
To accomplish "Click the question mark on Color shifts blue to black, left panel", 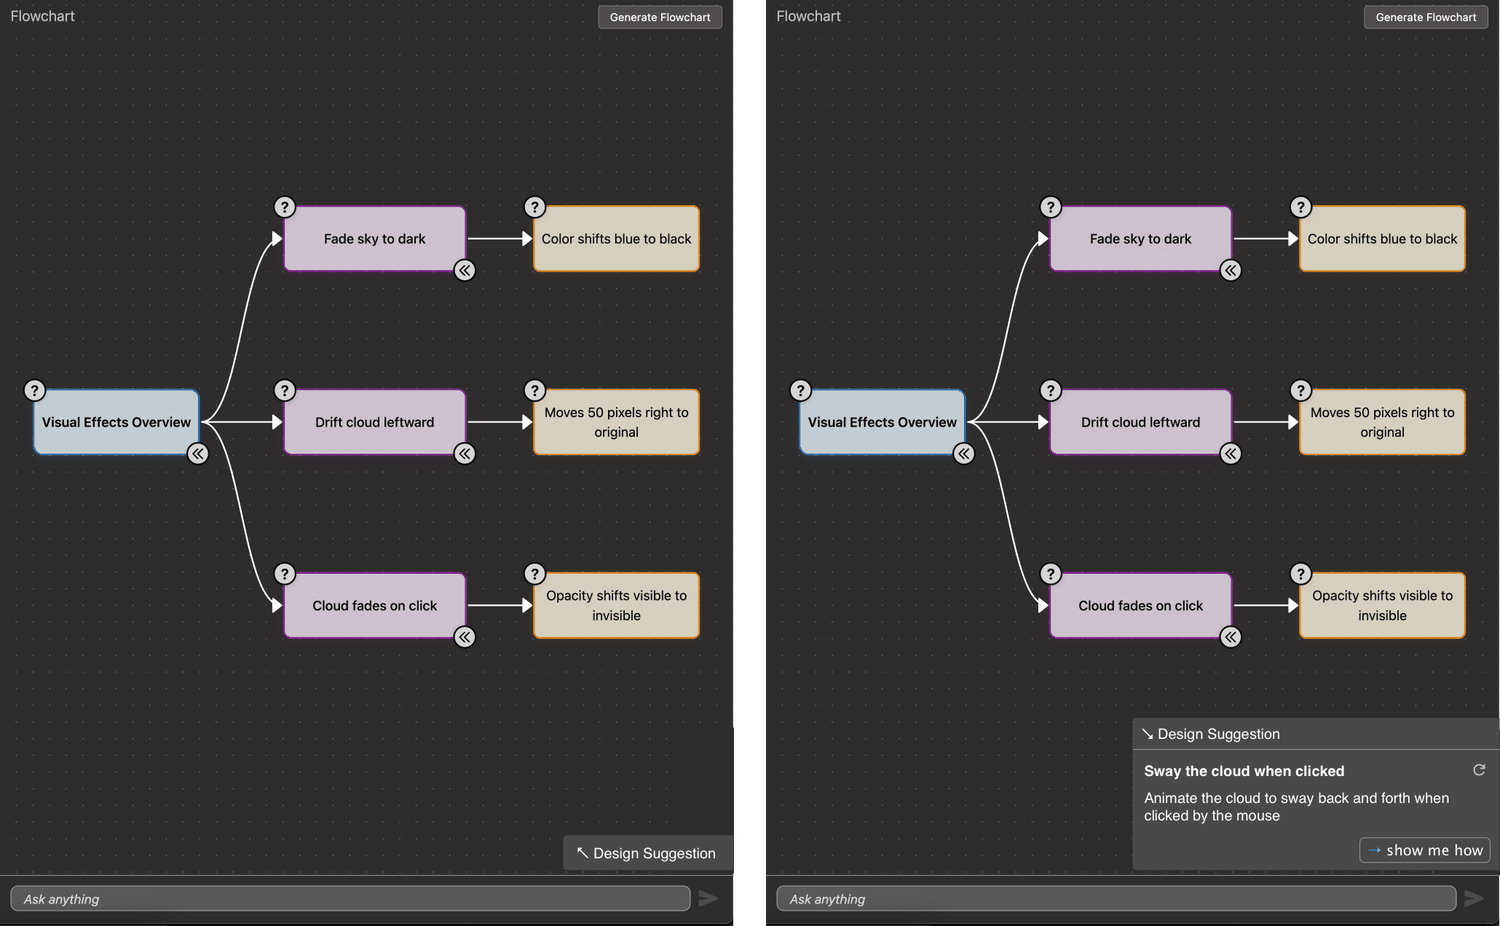I will pos(535,207).
